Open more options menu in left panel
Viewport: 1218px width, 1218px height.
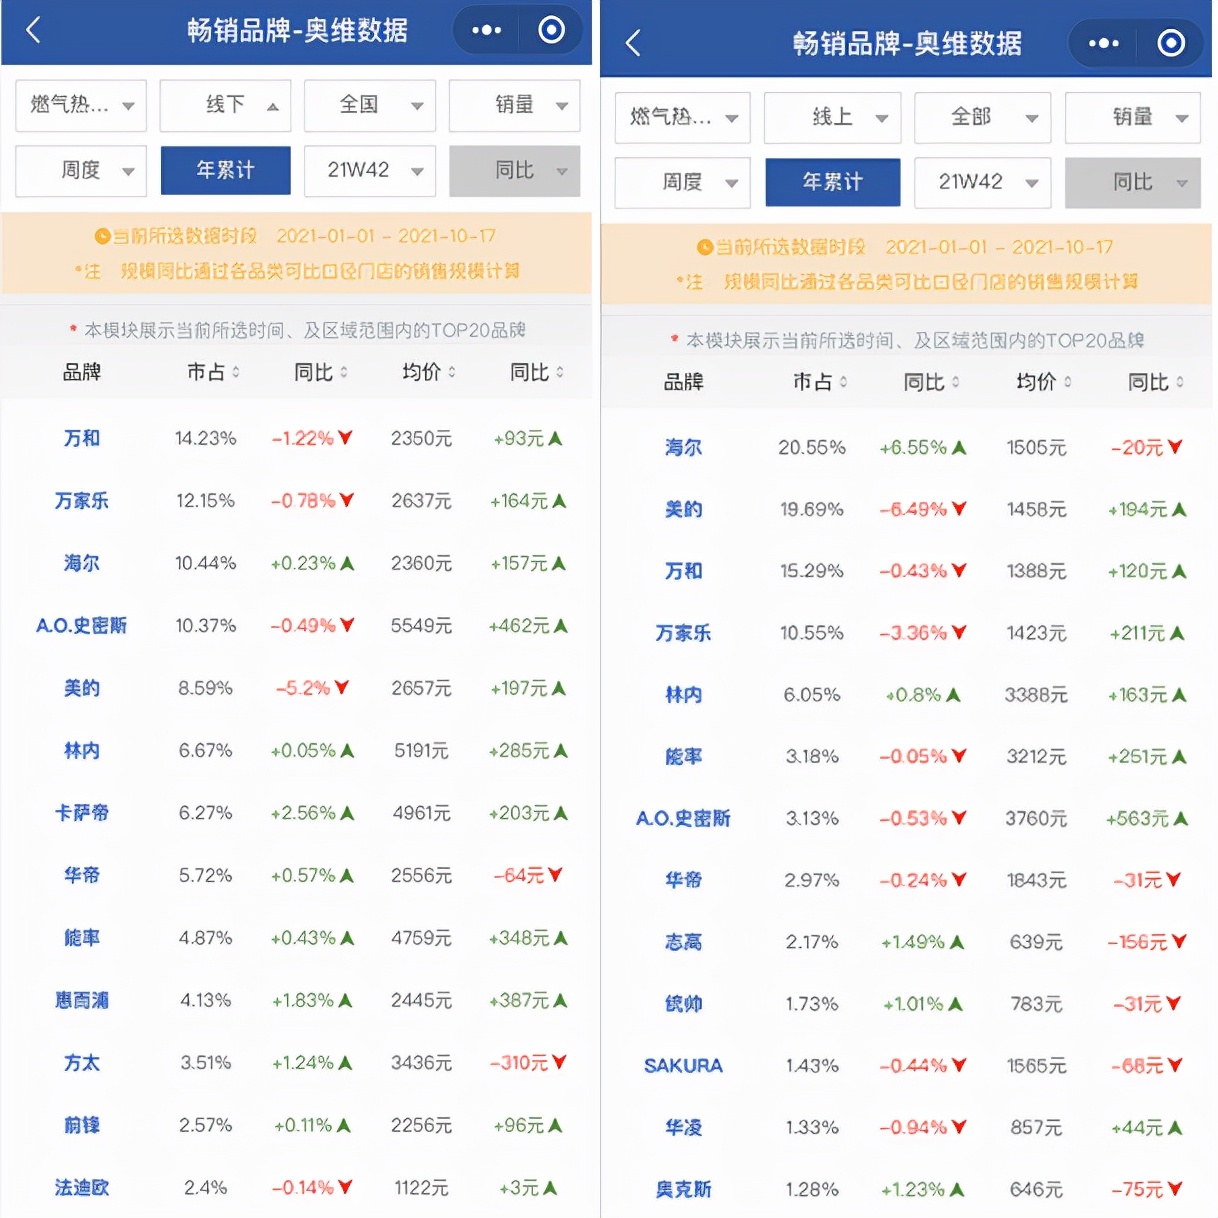coord(486,30)
